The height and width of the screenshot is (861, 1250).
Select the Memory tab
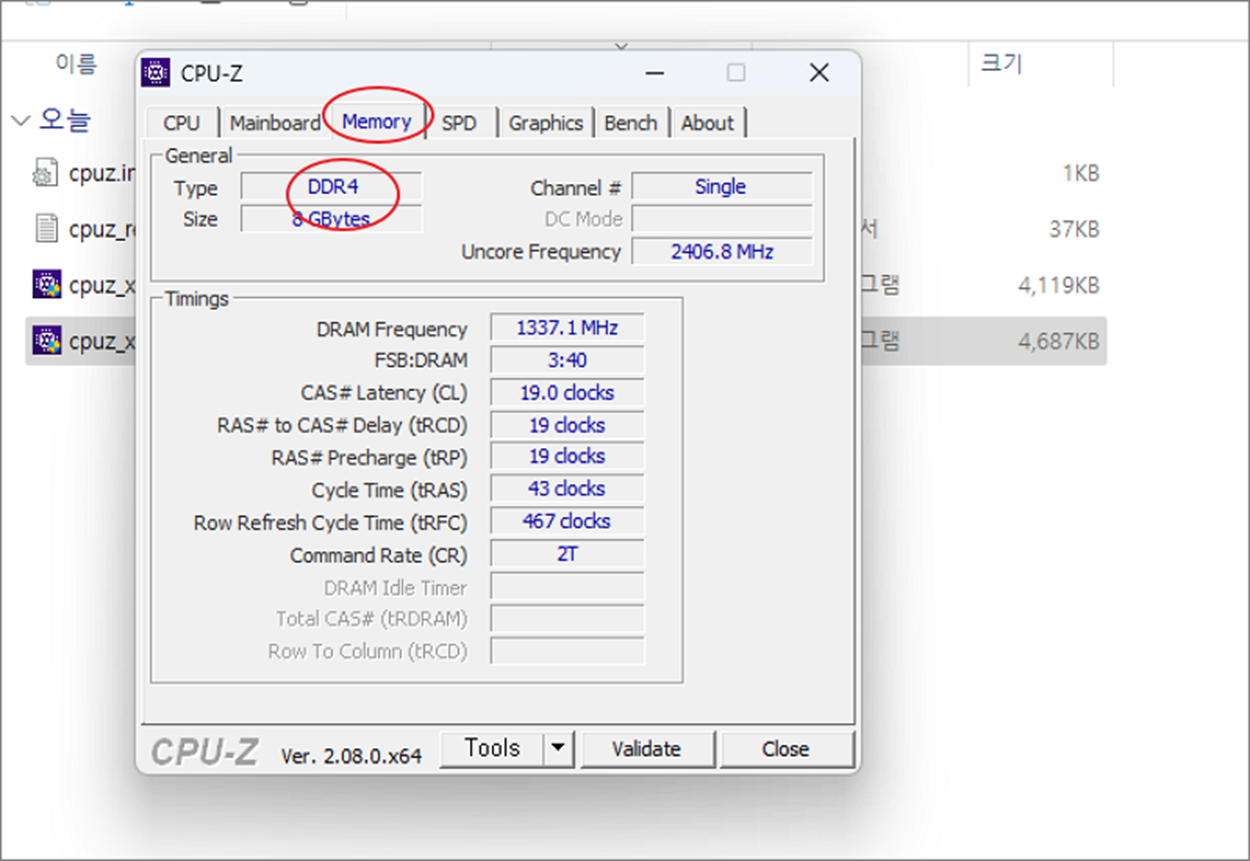(x=377, y=121)
